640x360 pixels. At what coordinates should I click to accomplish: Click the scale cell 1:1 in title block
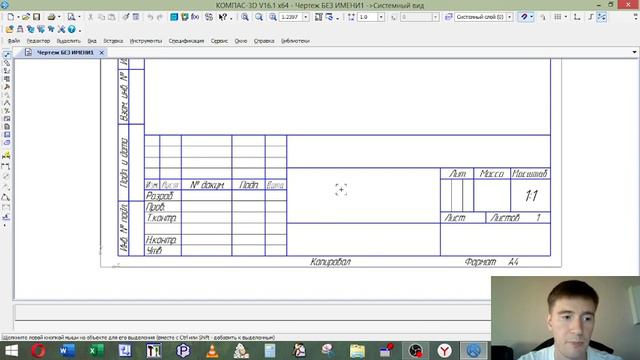coord(531,196)
